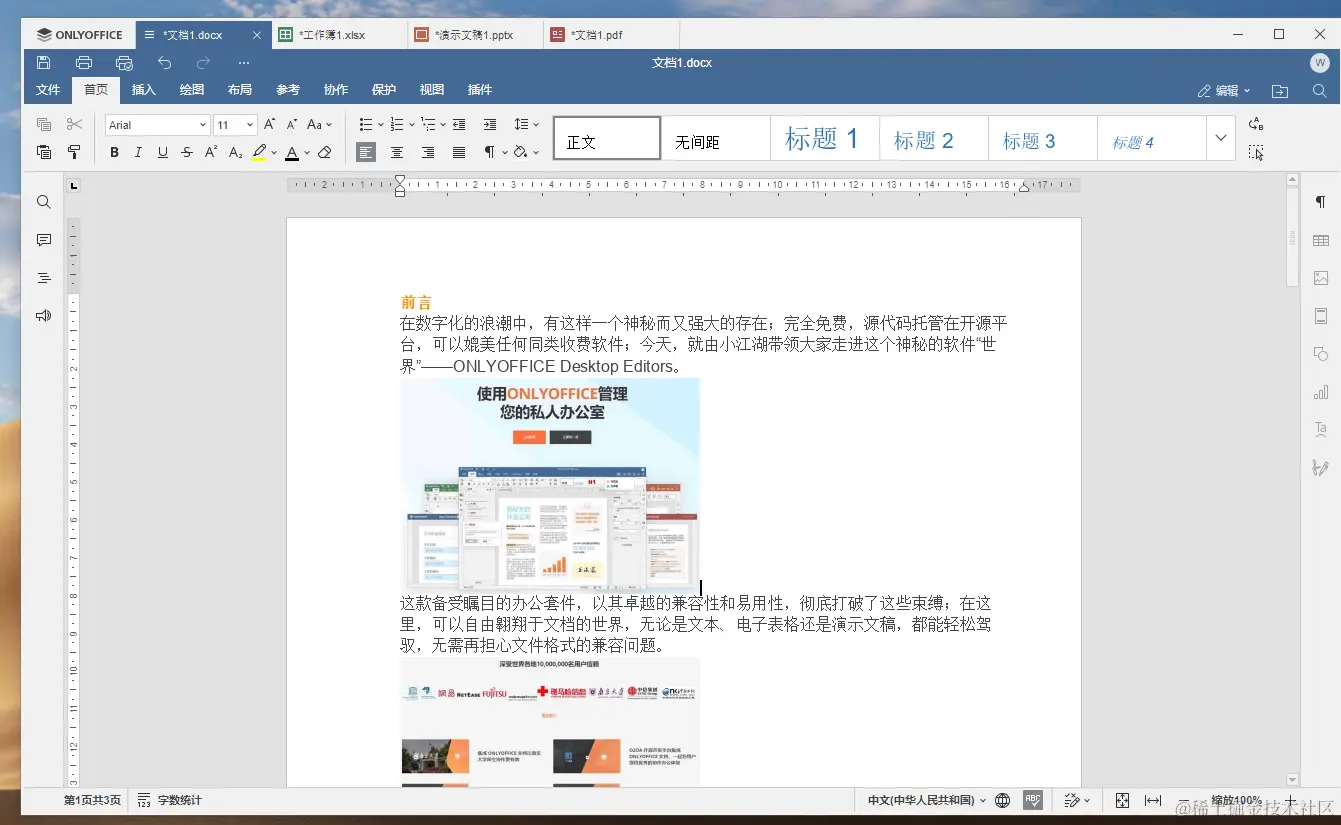The image size is (1341, 825).
Task: Apply the 标题 1 heading style
Action: pos(824,138)
